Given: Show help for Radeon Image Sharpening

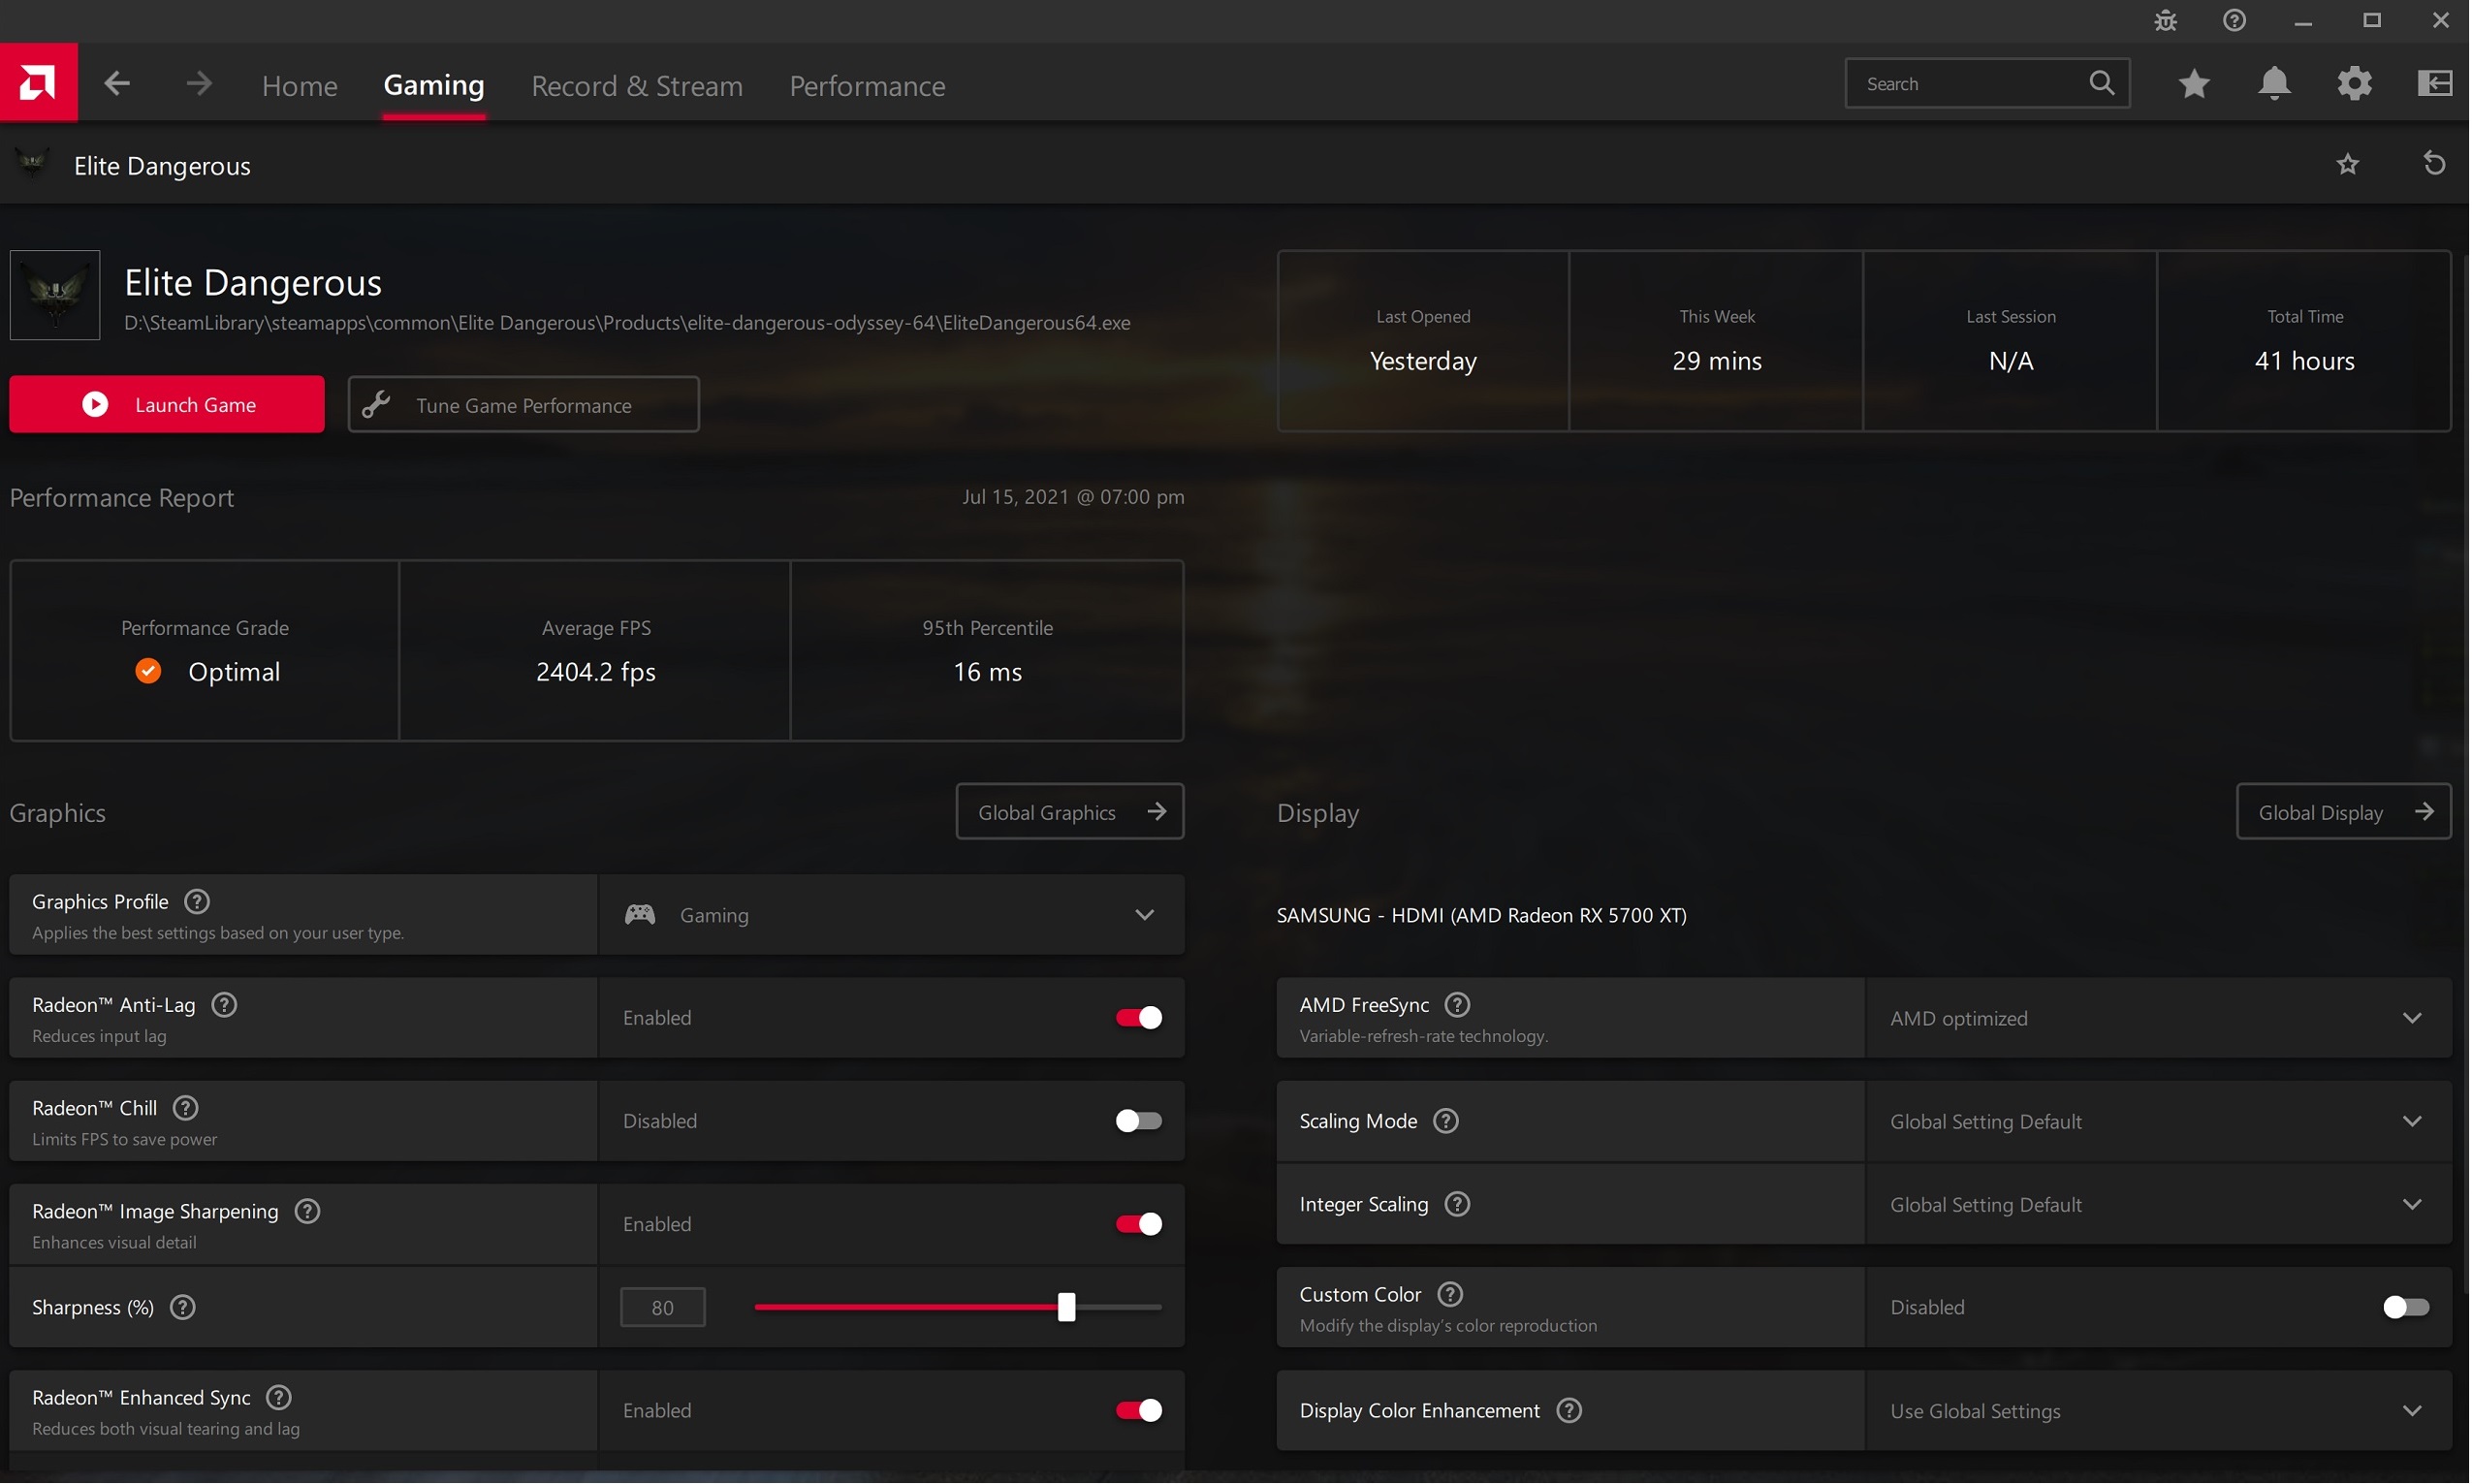Looking at the screenshot, I should click(x=307, y=1211).
